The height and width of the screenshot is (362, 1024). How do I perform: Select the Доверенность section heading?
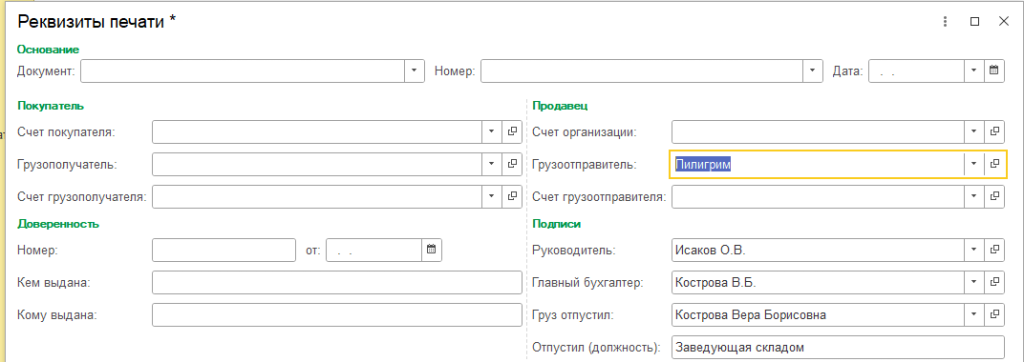[57, 224]
